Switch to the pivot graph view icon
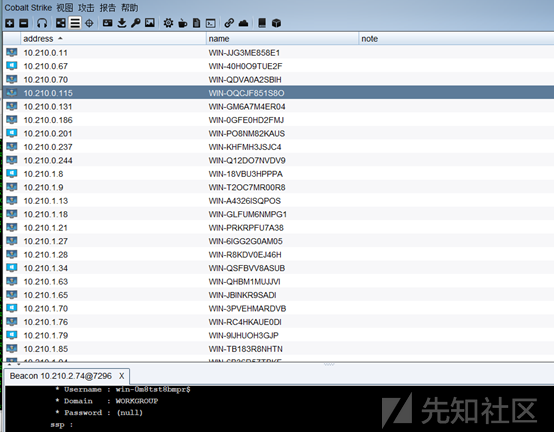This screenshot has height=432, width=554. [61, 23]
